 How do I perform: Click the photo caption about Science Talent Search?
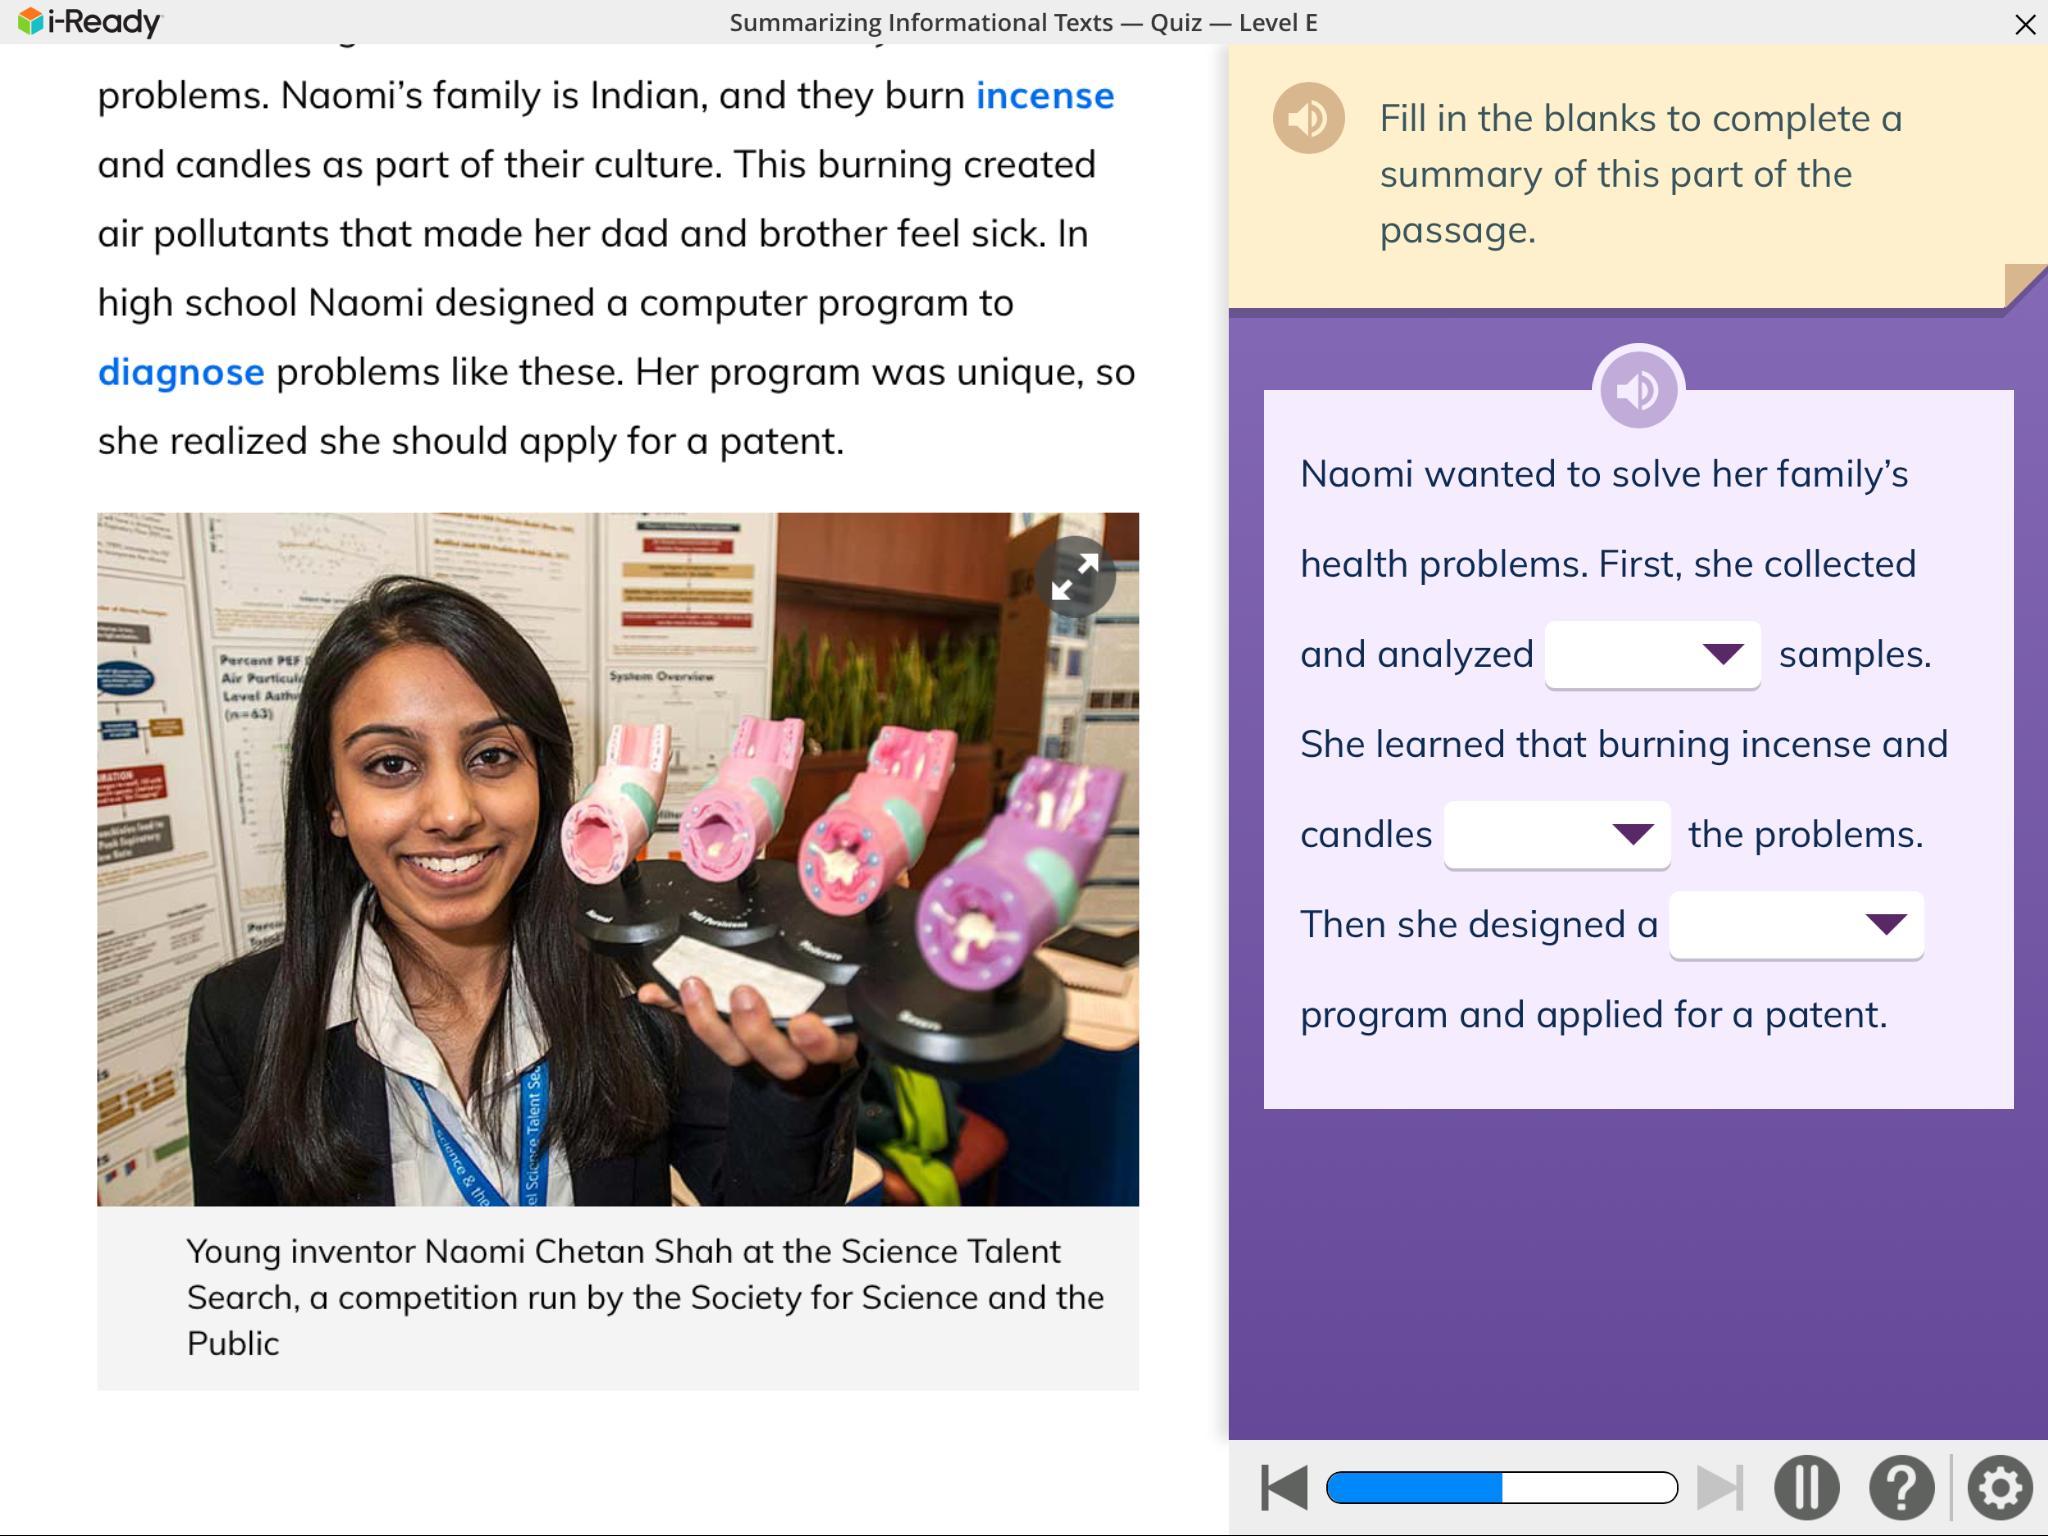[x=645, y=1297]
